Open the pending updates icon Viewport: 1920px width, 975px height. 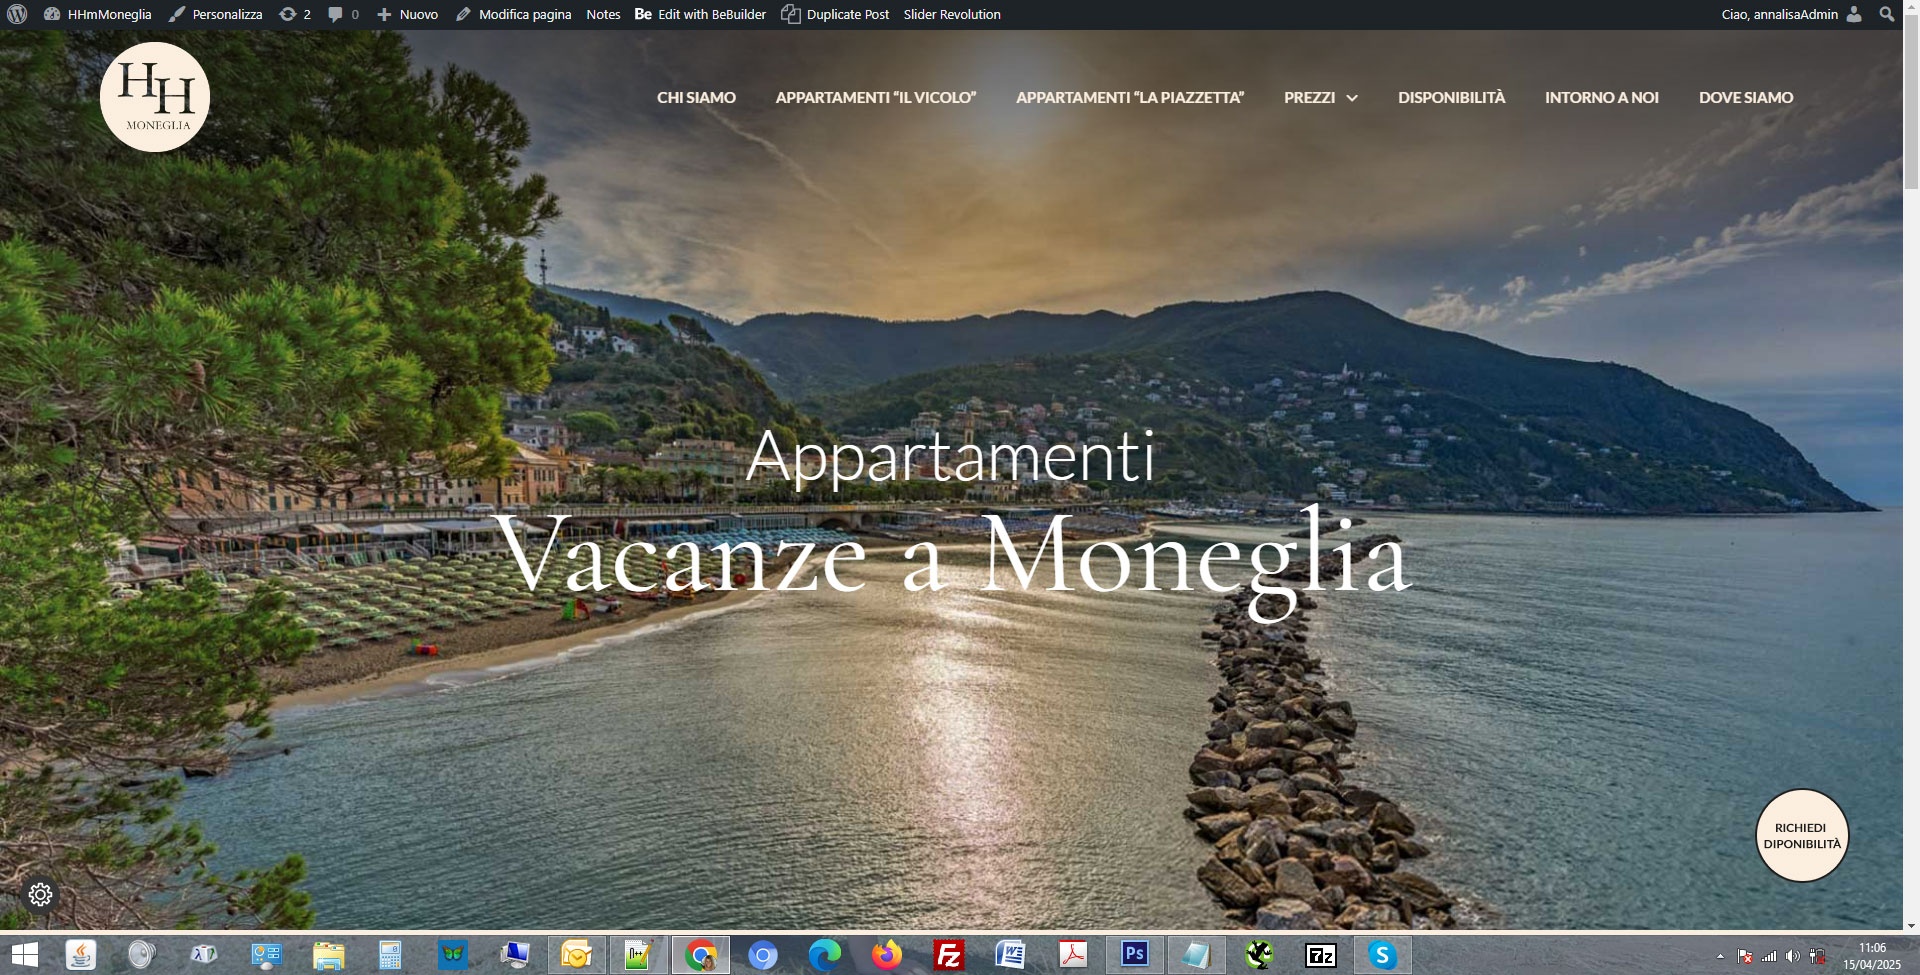tap(294, 14)
